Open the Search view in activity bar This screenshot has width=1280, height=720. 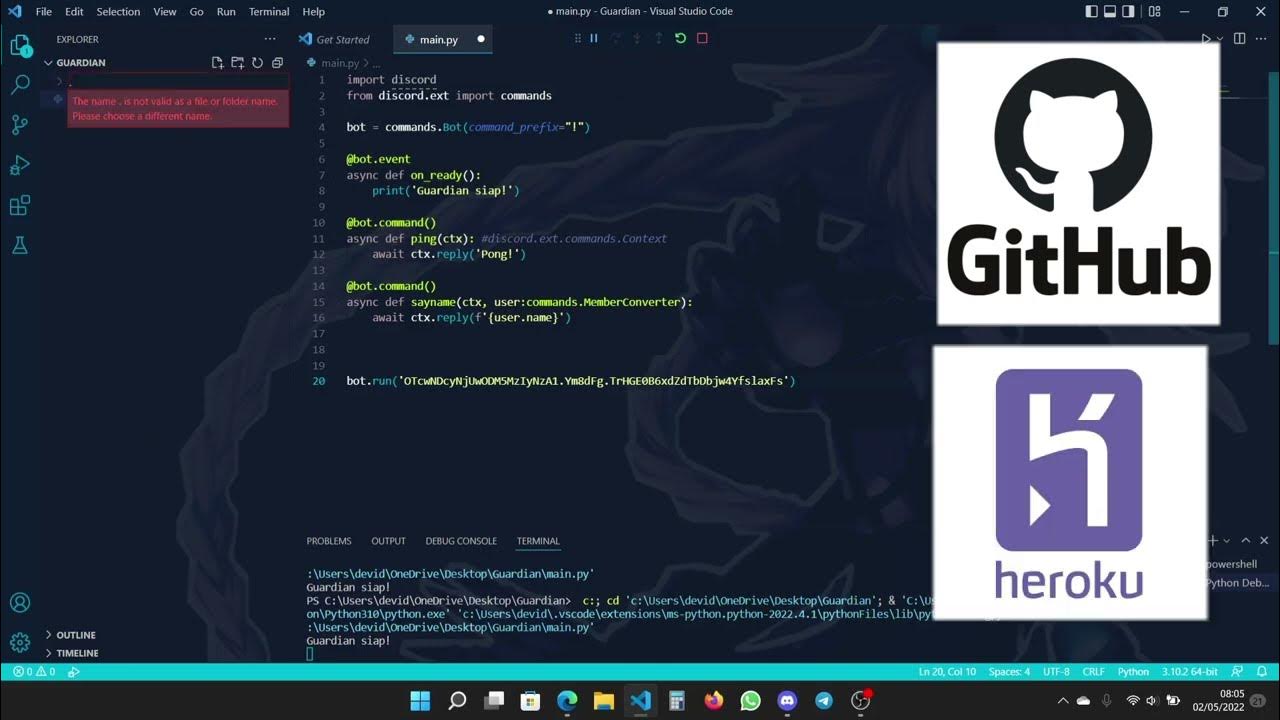(20, 85)
